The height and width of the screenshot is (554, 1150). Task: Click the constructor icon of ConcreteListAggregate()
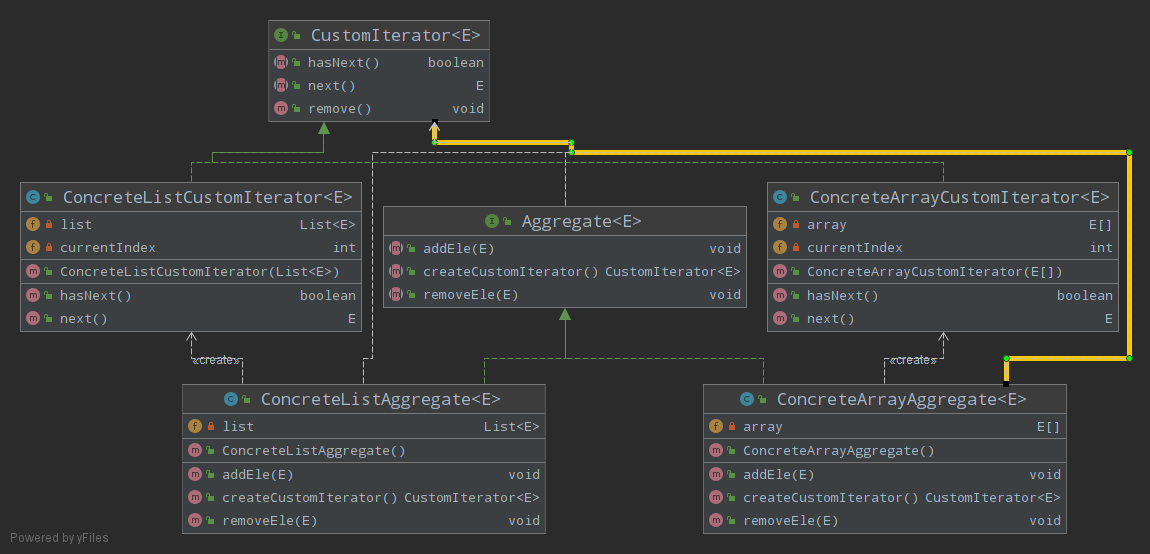pos(194,451)
